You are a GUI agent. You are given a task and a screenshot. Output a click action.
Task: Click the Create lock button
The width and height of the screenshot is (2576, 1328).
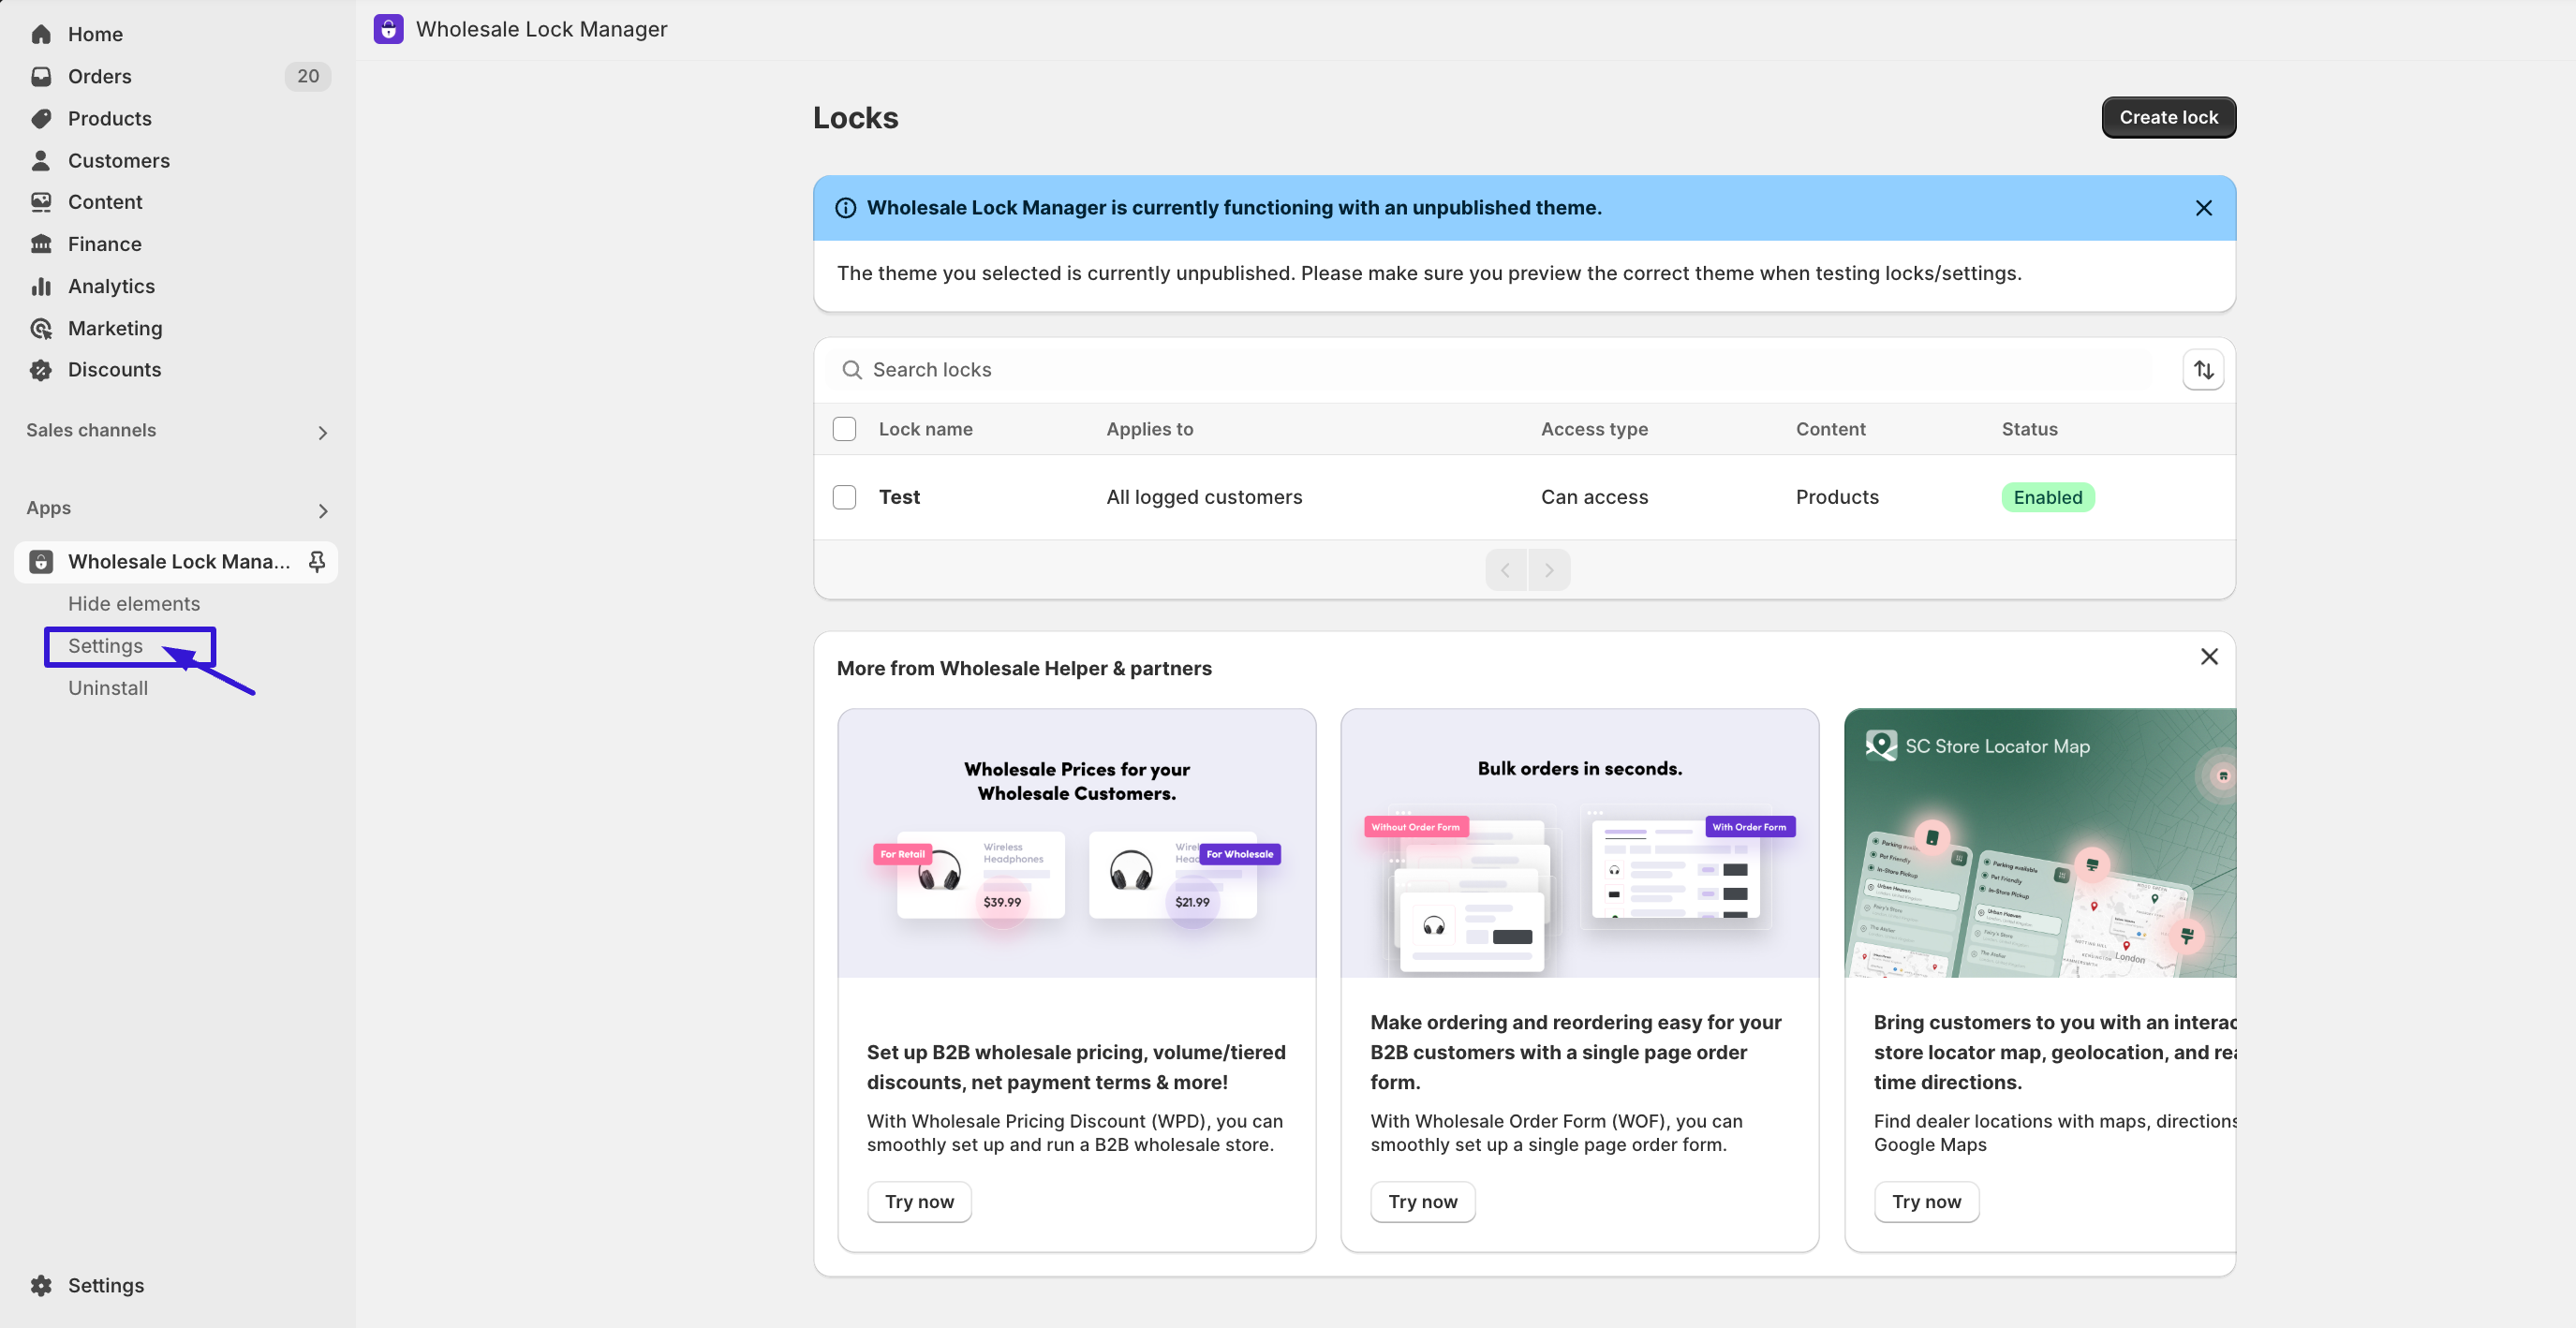2168,117
